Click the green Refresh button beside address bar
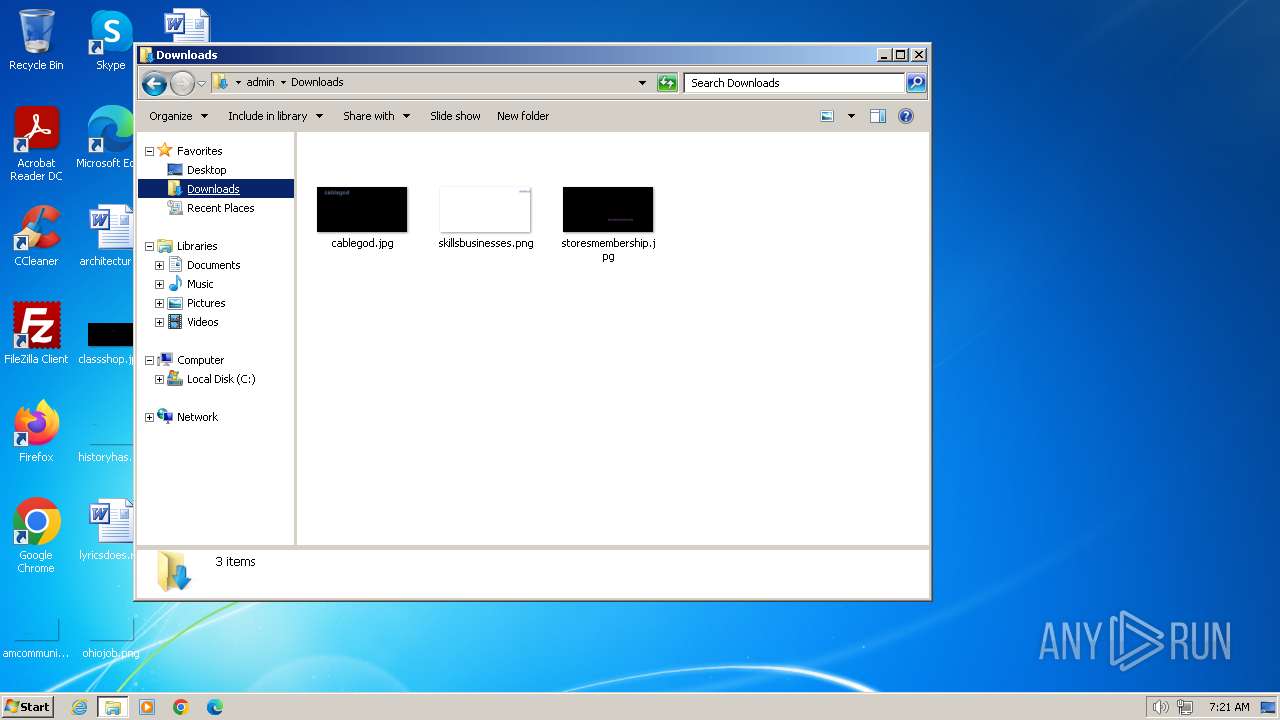 667,83
